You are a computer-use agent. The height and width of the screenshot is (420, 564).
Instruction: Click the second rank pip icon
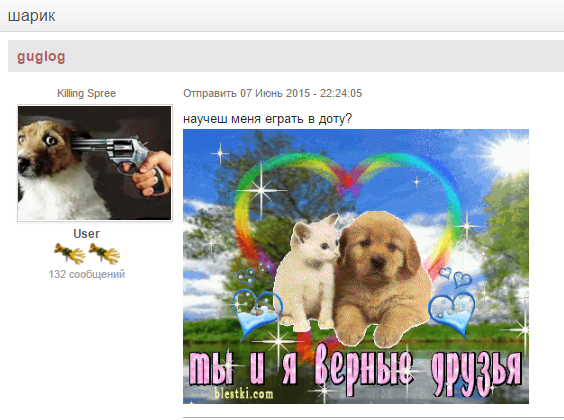point(104,253)
